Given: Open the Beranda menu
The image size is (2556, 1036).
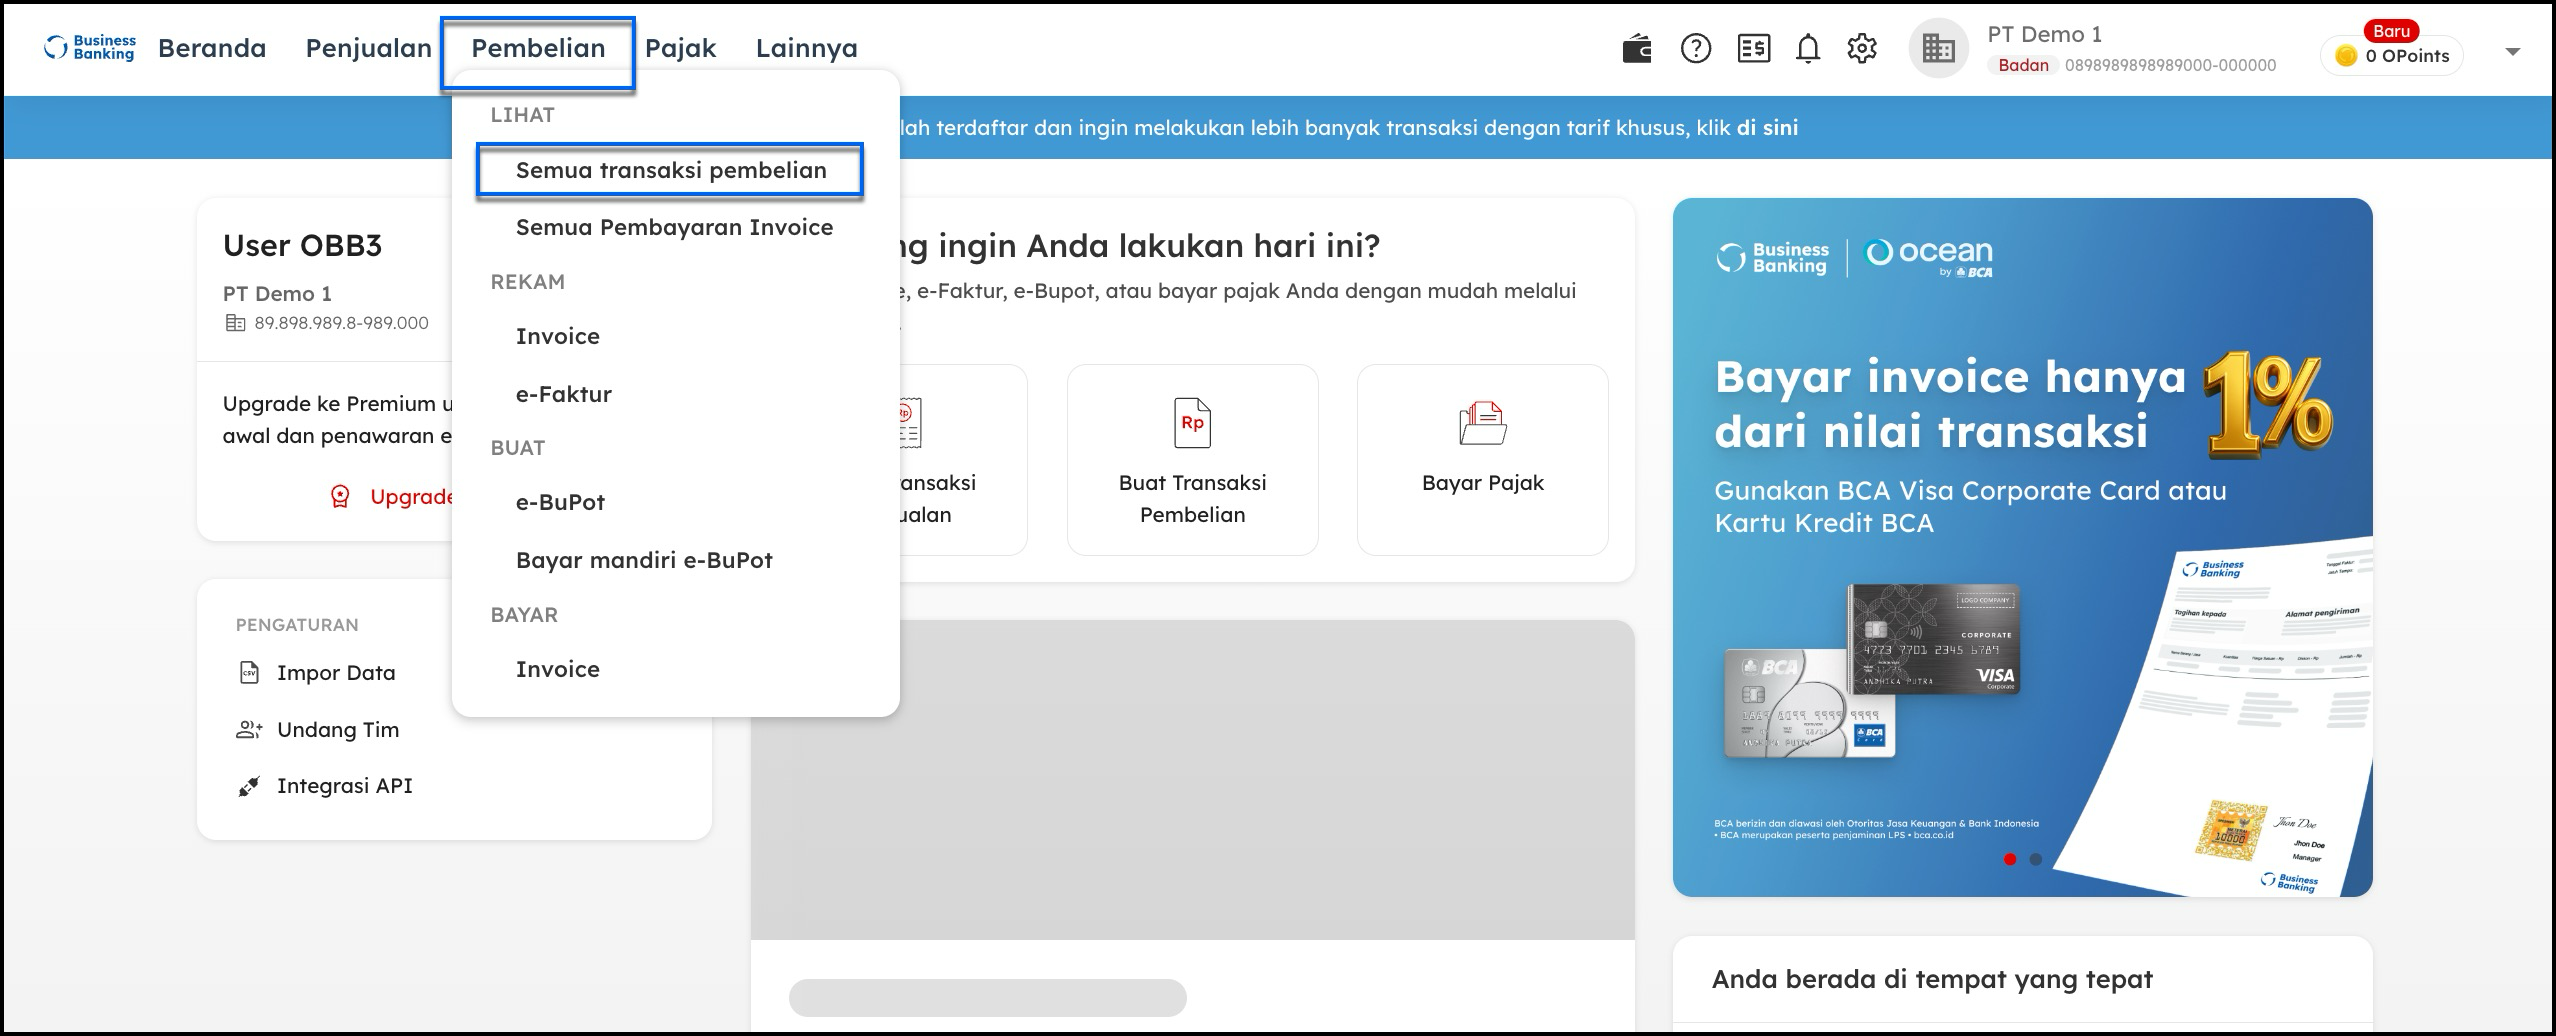Looking at the screenshot, I should (x=212, y=48).
